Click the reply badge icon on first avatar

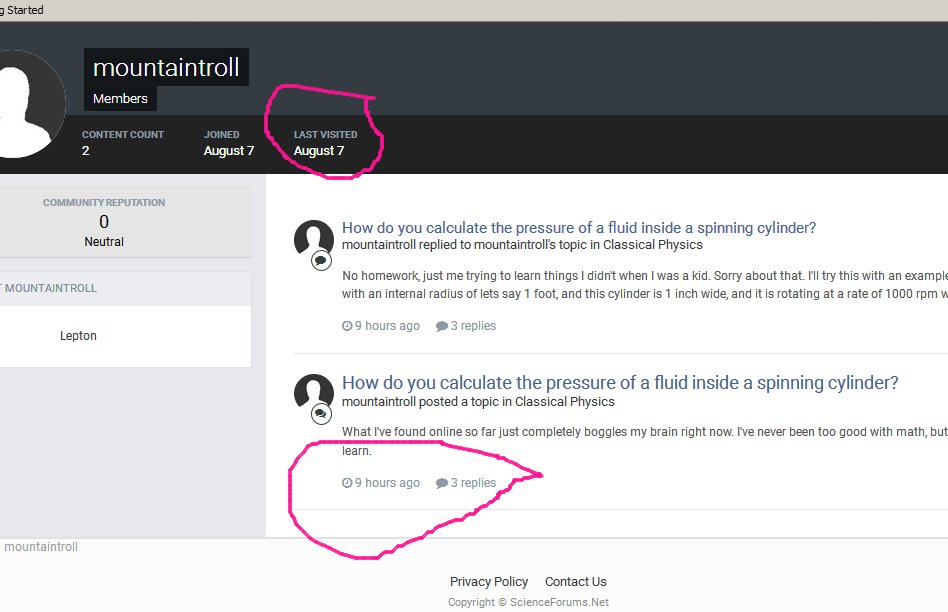321,260
